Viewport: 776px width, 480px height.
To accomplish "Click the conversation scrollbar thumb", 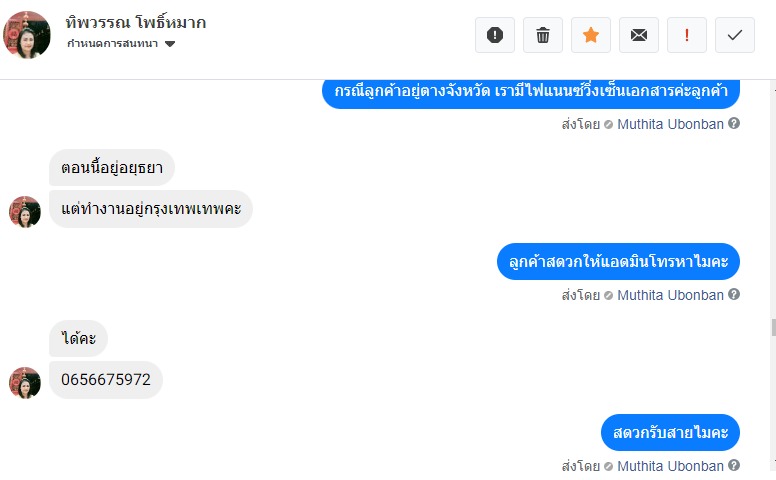I will coord(772,327).
